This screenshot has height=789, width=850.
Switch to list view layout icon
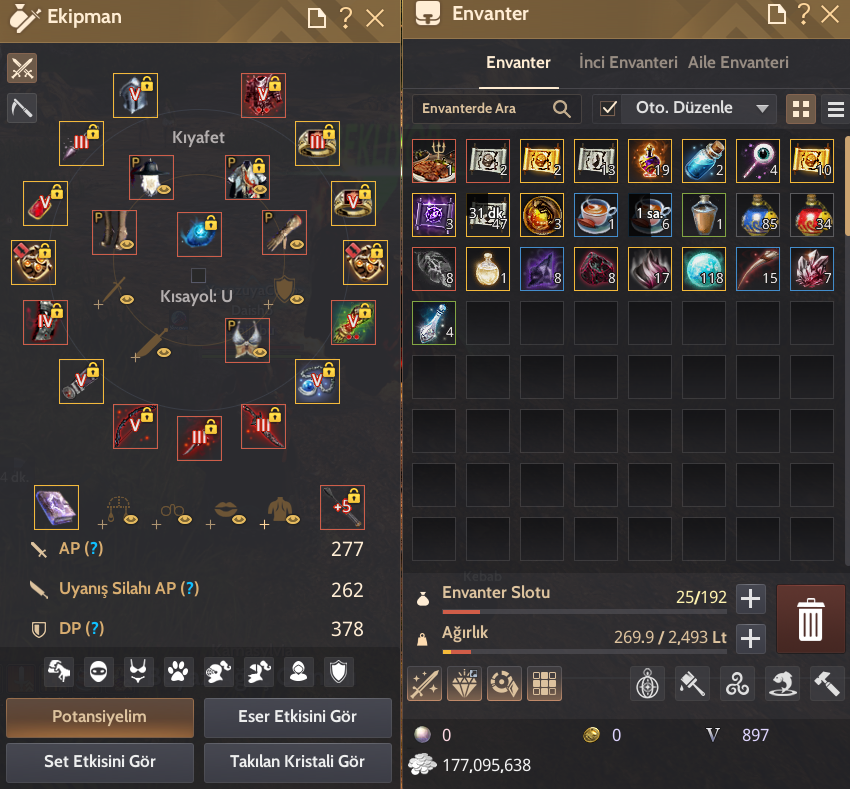tap(835, 109)
